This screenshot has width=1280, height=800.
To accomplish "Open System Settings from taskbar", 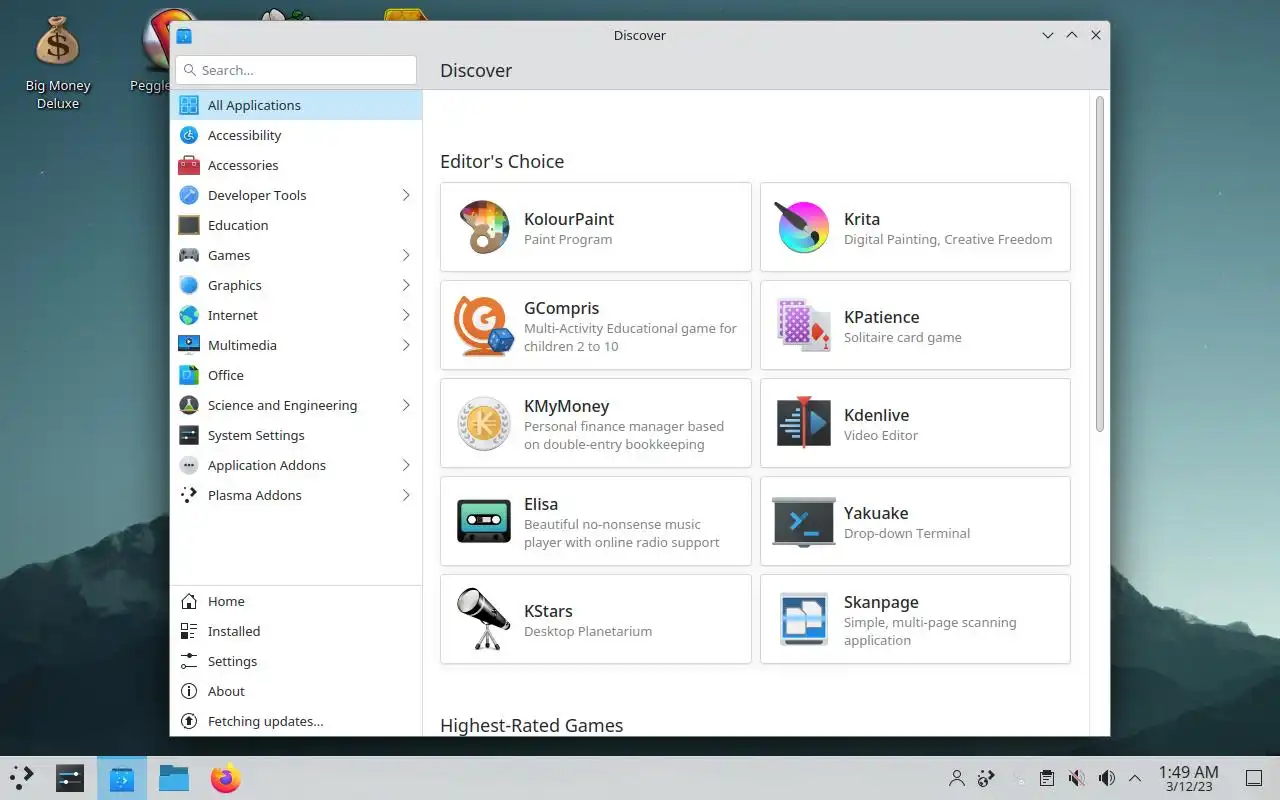I will tap(70, 778).
